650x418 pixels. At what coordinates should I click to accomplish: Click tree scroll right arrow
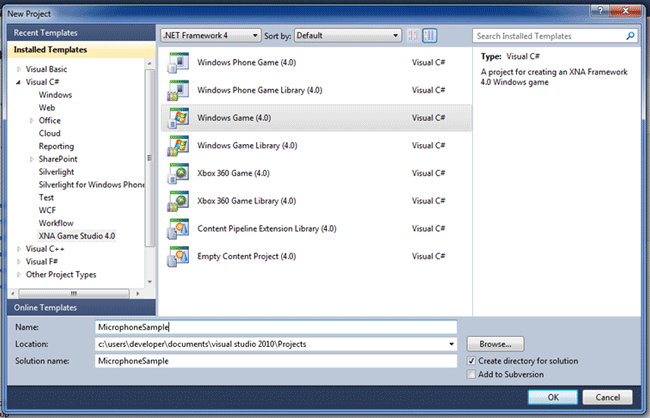(x=138, y=294)
